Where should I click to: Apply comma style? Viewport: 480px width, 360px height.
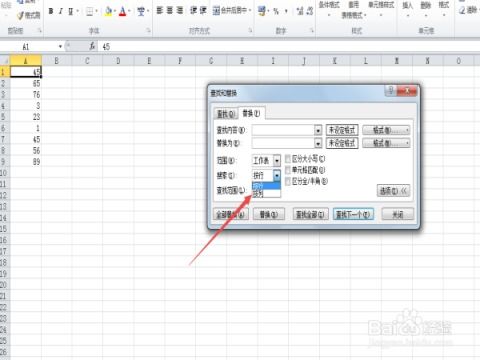click(x=286, y=11)
